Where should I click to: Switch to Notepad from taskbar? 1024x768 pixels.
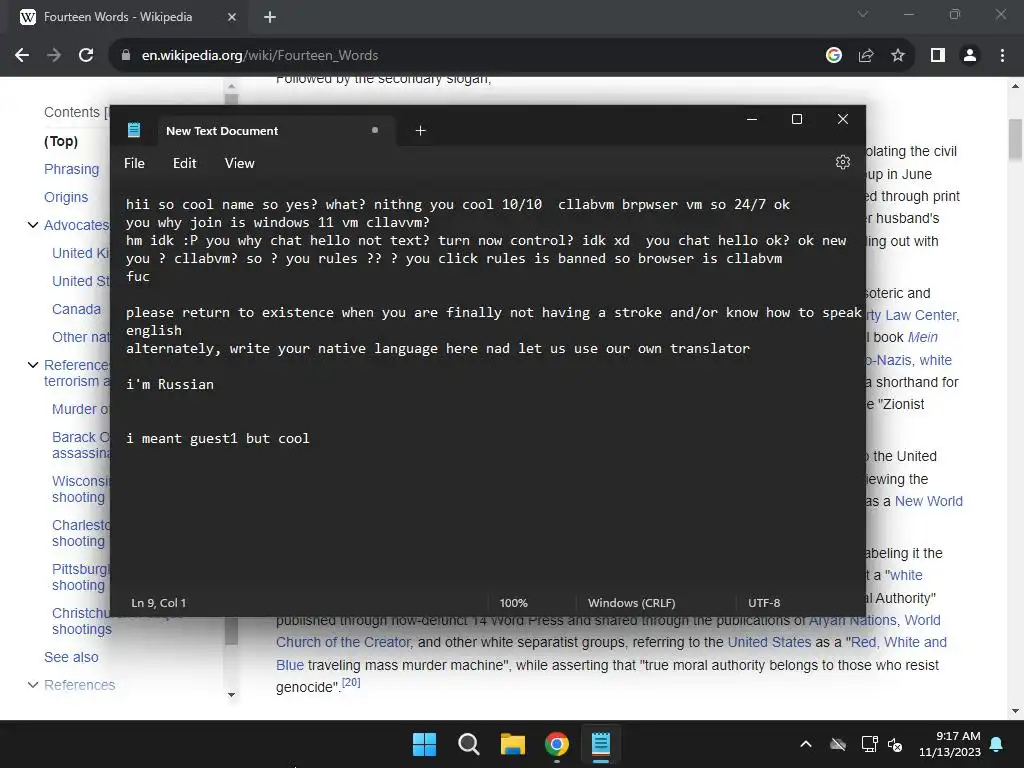click(x=601, y=744)
